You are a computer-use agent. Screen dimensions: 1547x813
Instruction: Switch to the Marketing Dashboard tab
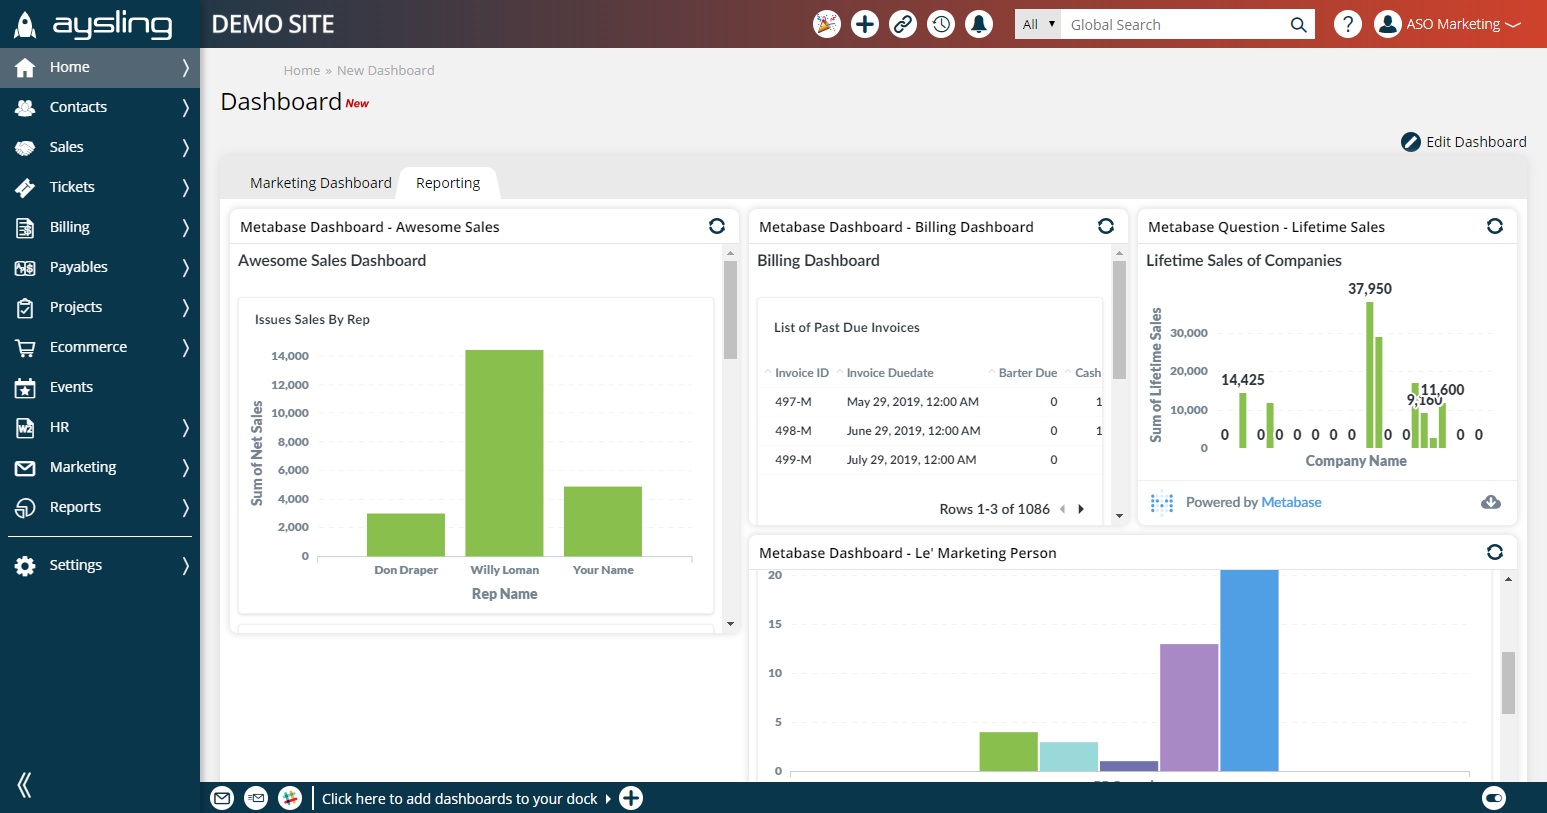pyautogui.click(x=321, y=183)
